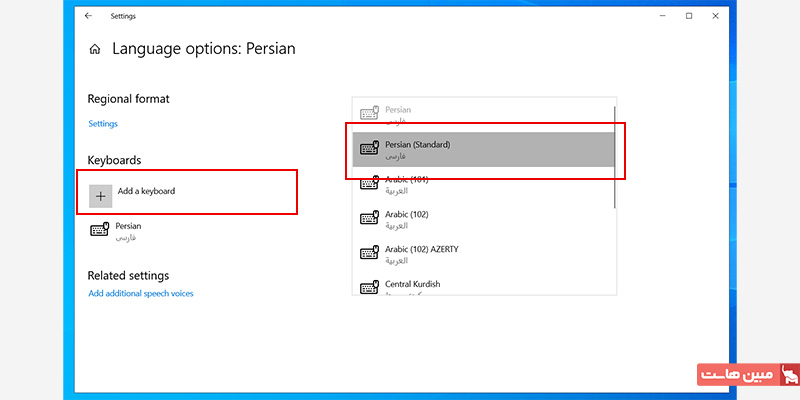Click keyboard icon beside Persian (Standard)

tap(369, 149)
